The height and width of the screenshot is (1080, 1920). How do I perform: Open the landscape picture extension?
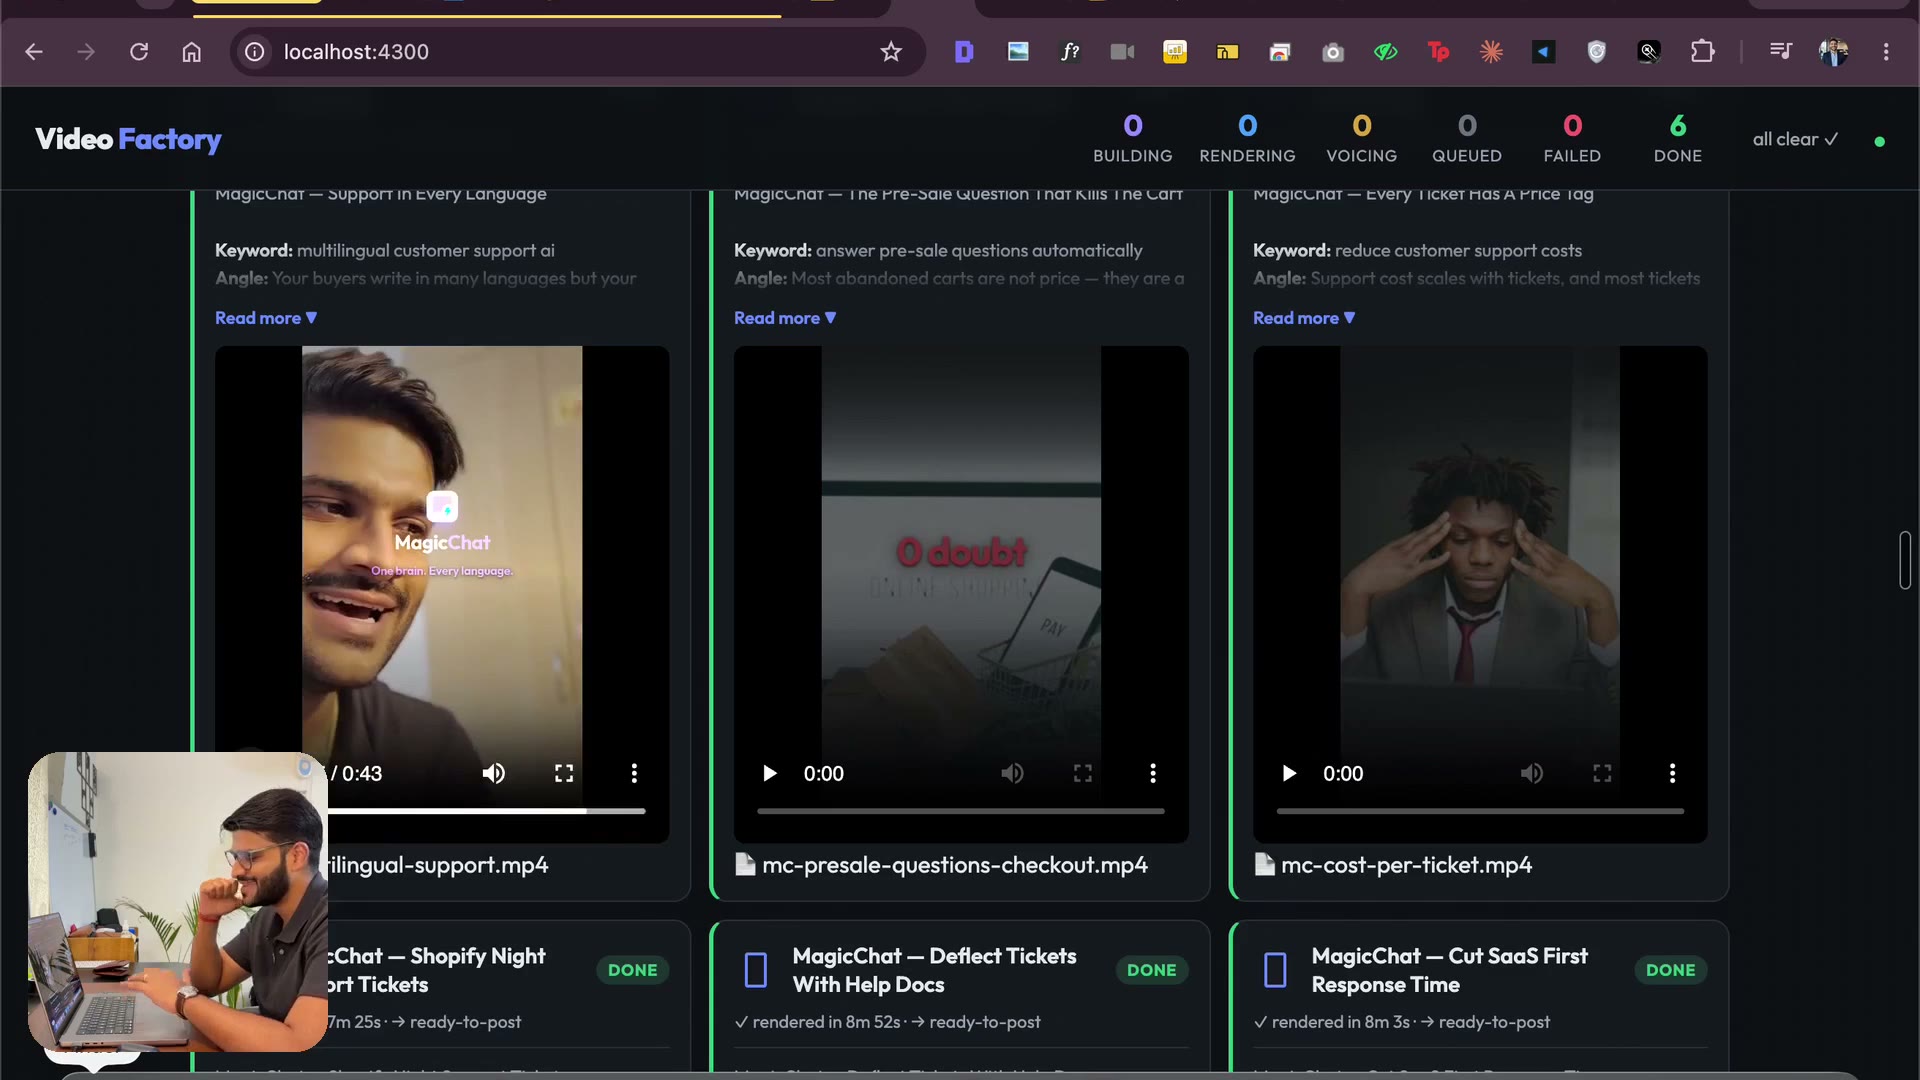point(1018,52)
